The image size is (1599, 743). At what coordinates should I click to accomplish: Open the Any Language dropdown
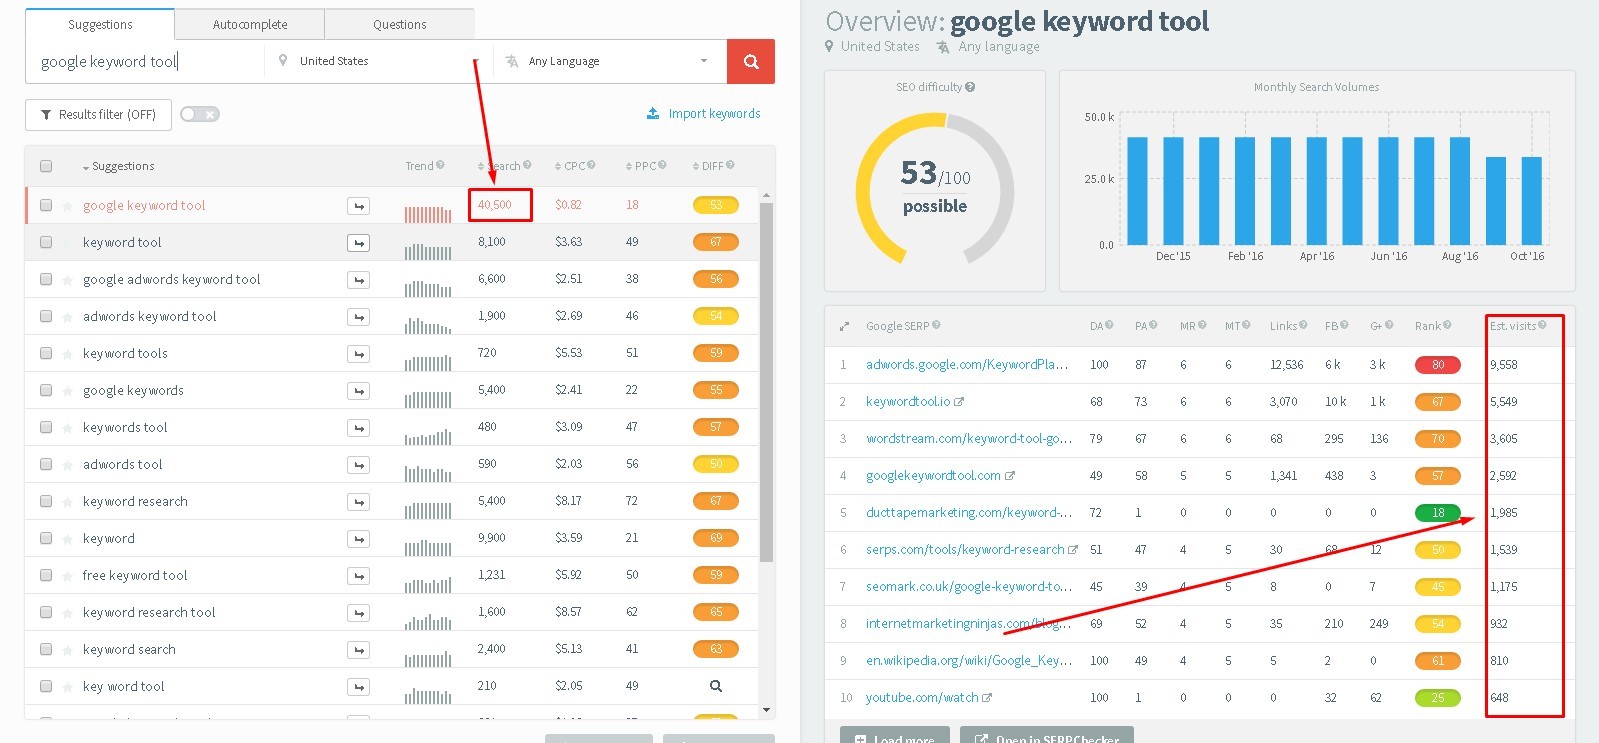609,61
